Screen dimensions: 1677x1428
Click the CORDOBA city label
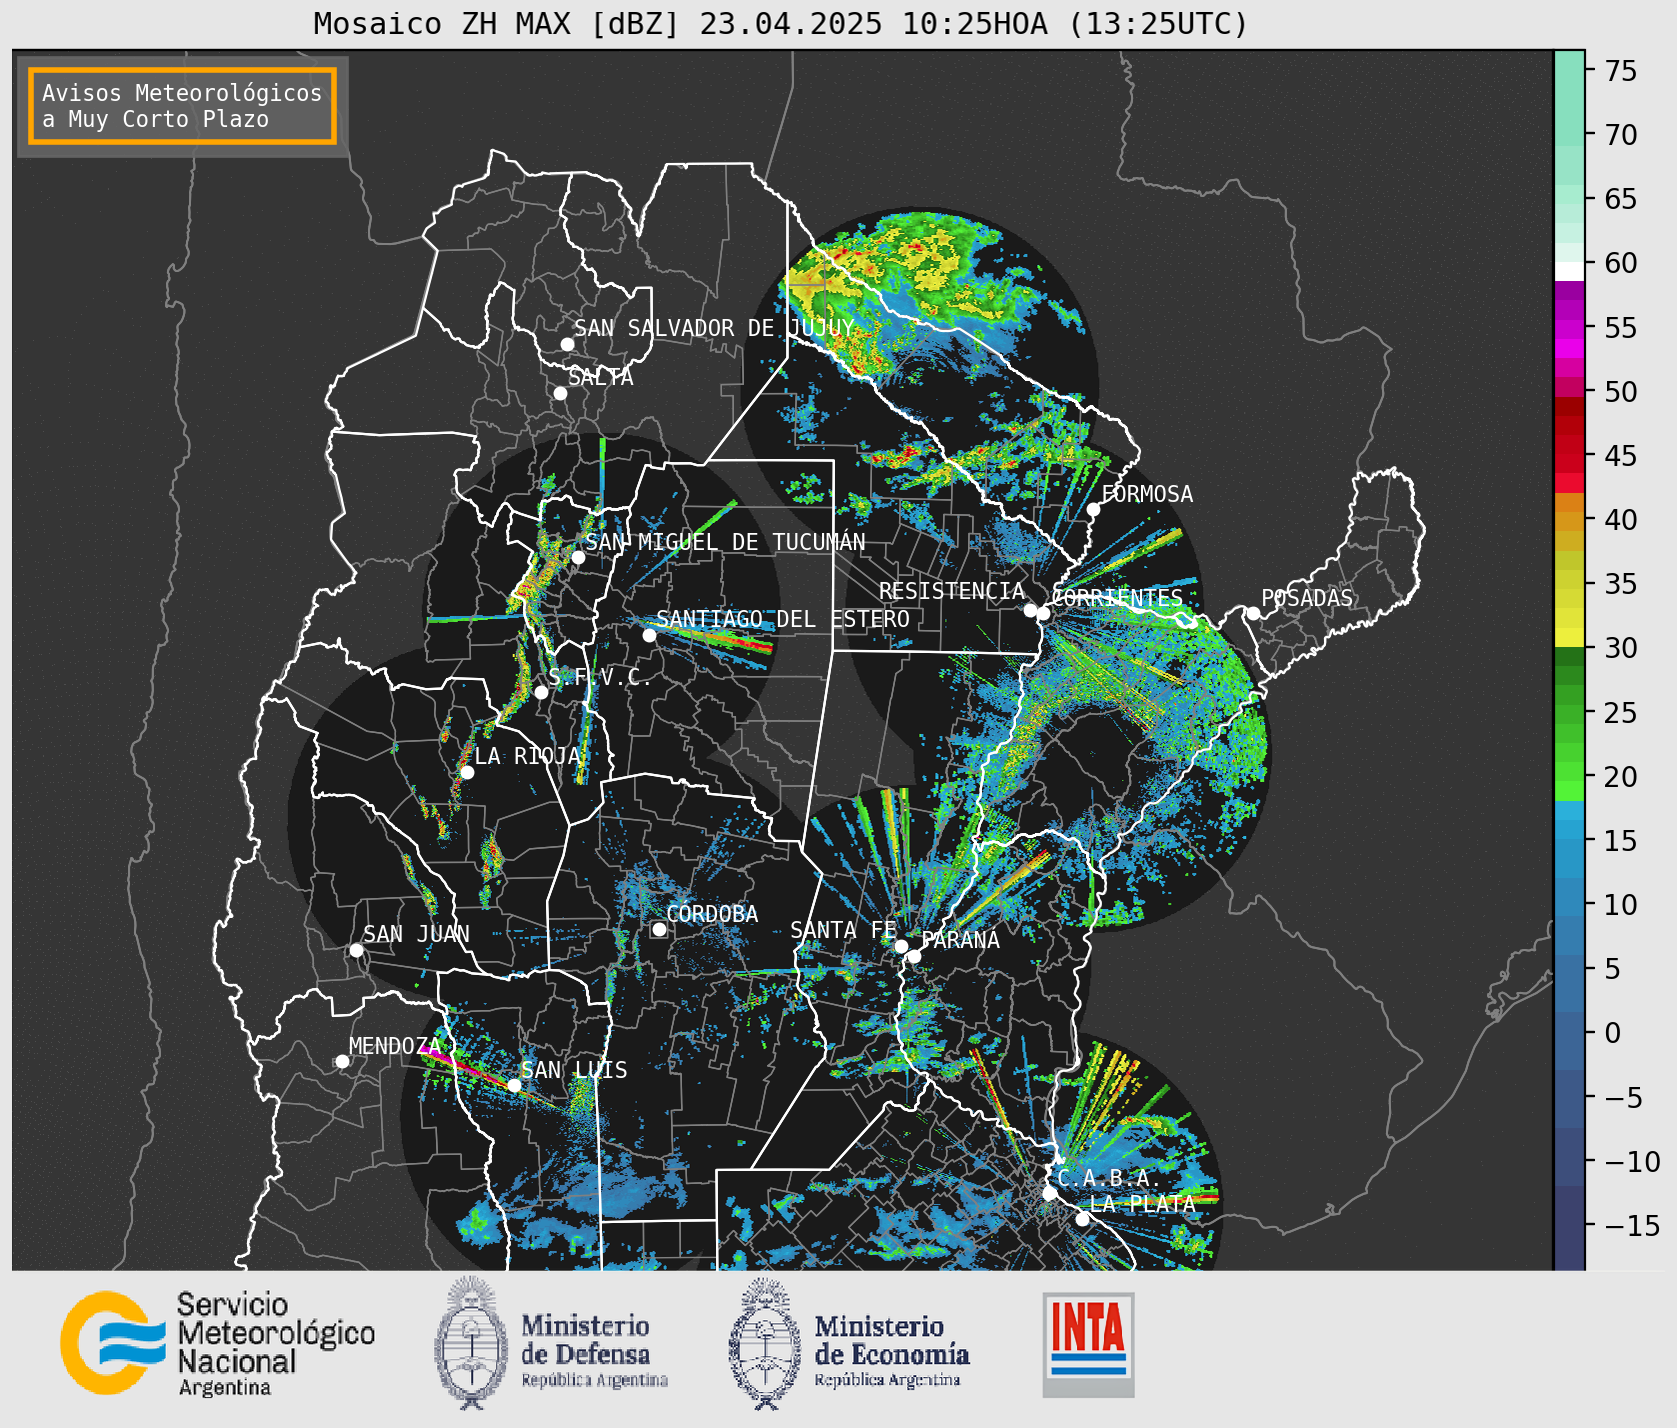click(x=712, y=914)
